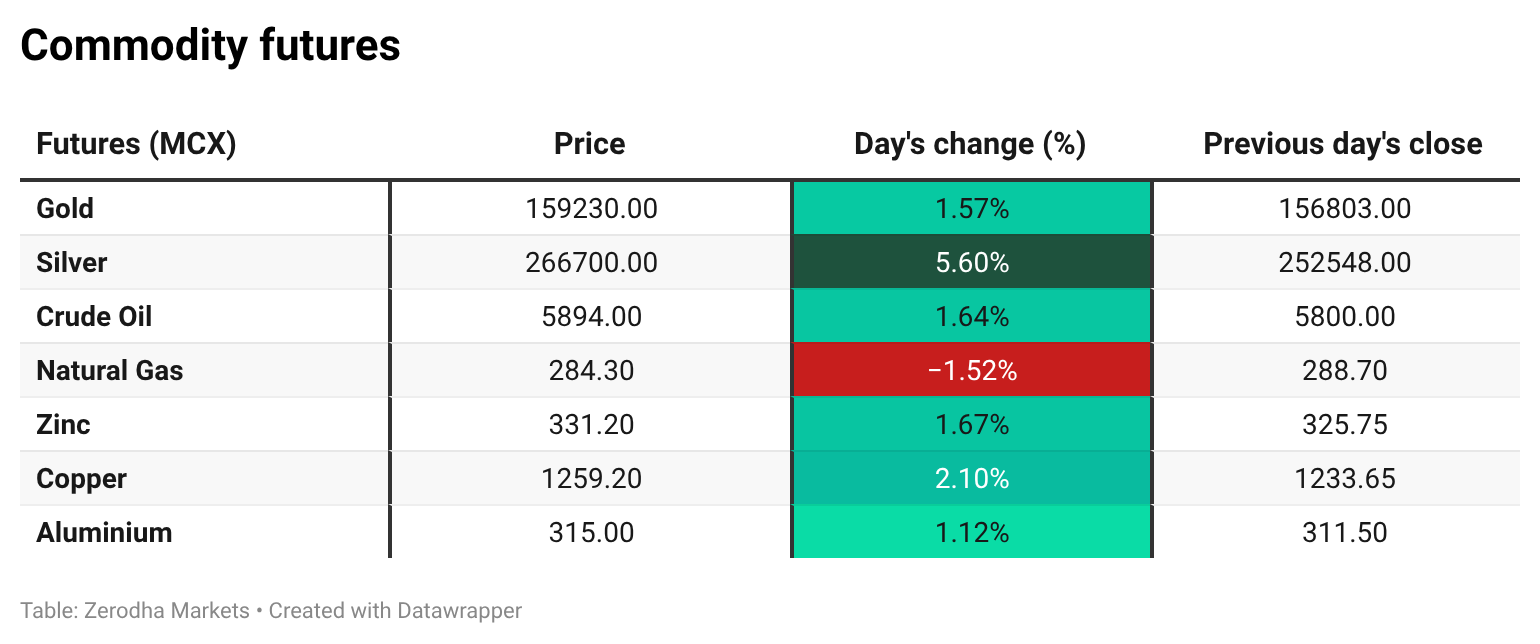This screenshot has height=644, width=1540.
Task: Select the Silver row label
Action: pos(71,263)
